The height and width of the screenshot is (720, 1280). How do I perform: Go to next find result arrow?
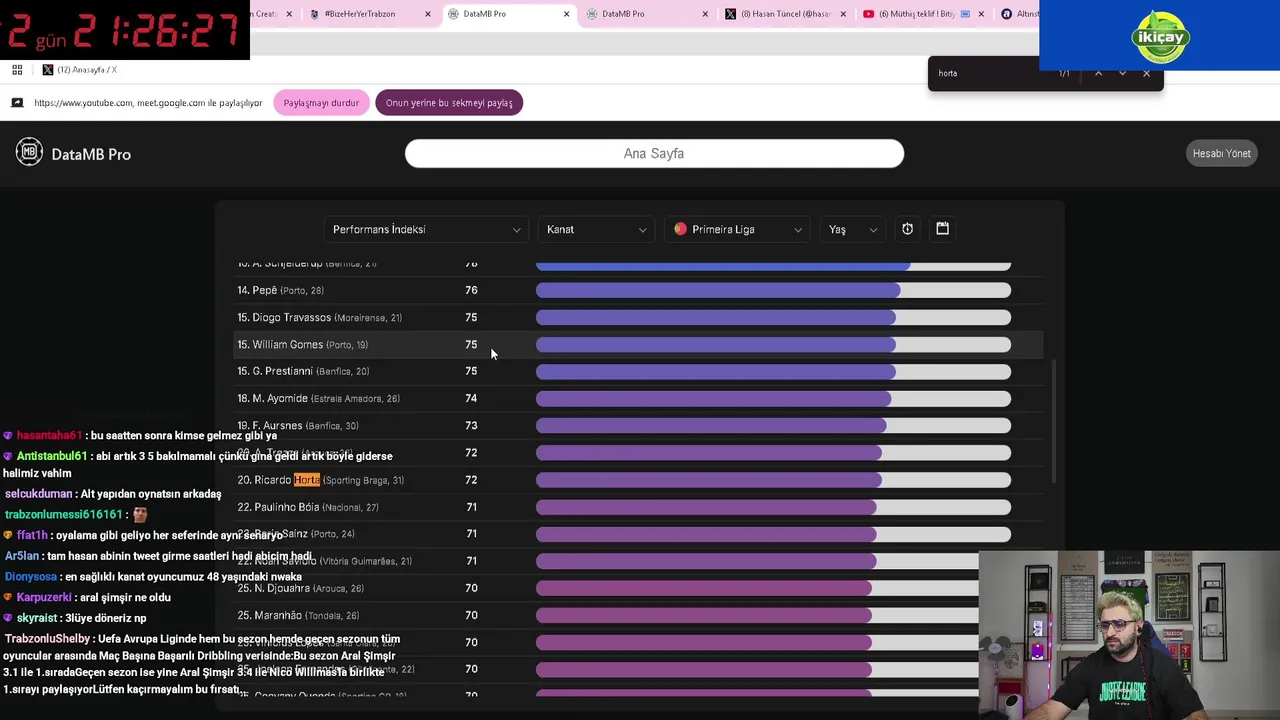click(1122, 73)
